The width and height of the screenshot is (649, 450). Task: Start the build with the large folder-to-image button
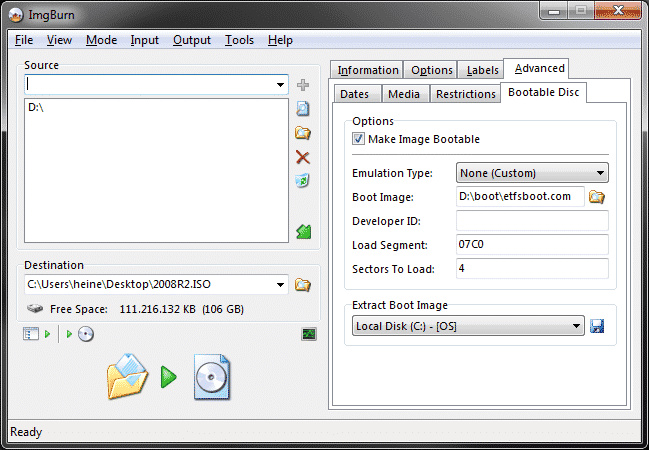point(169,377)
